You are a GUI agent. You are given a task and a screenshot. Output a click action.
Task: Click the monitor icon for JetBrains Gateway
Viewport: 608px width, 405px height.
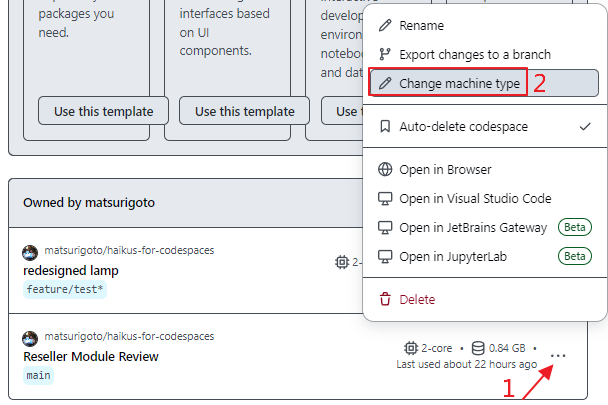click(x=385, y=227)
